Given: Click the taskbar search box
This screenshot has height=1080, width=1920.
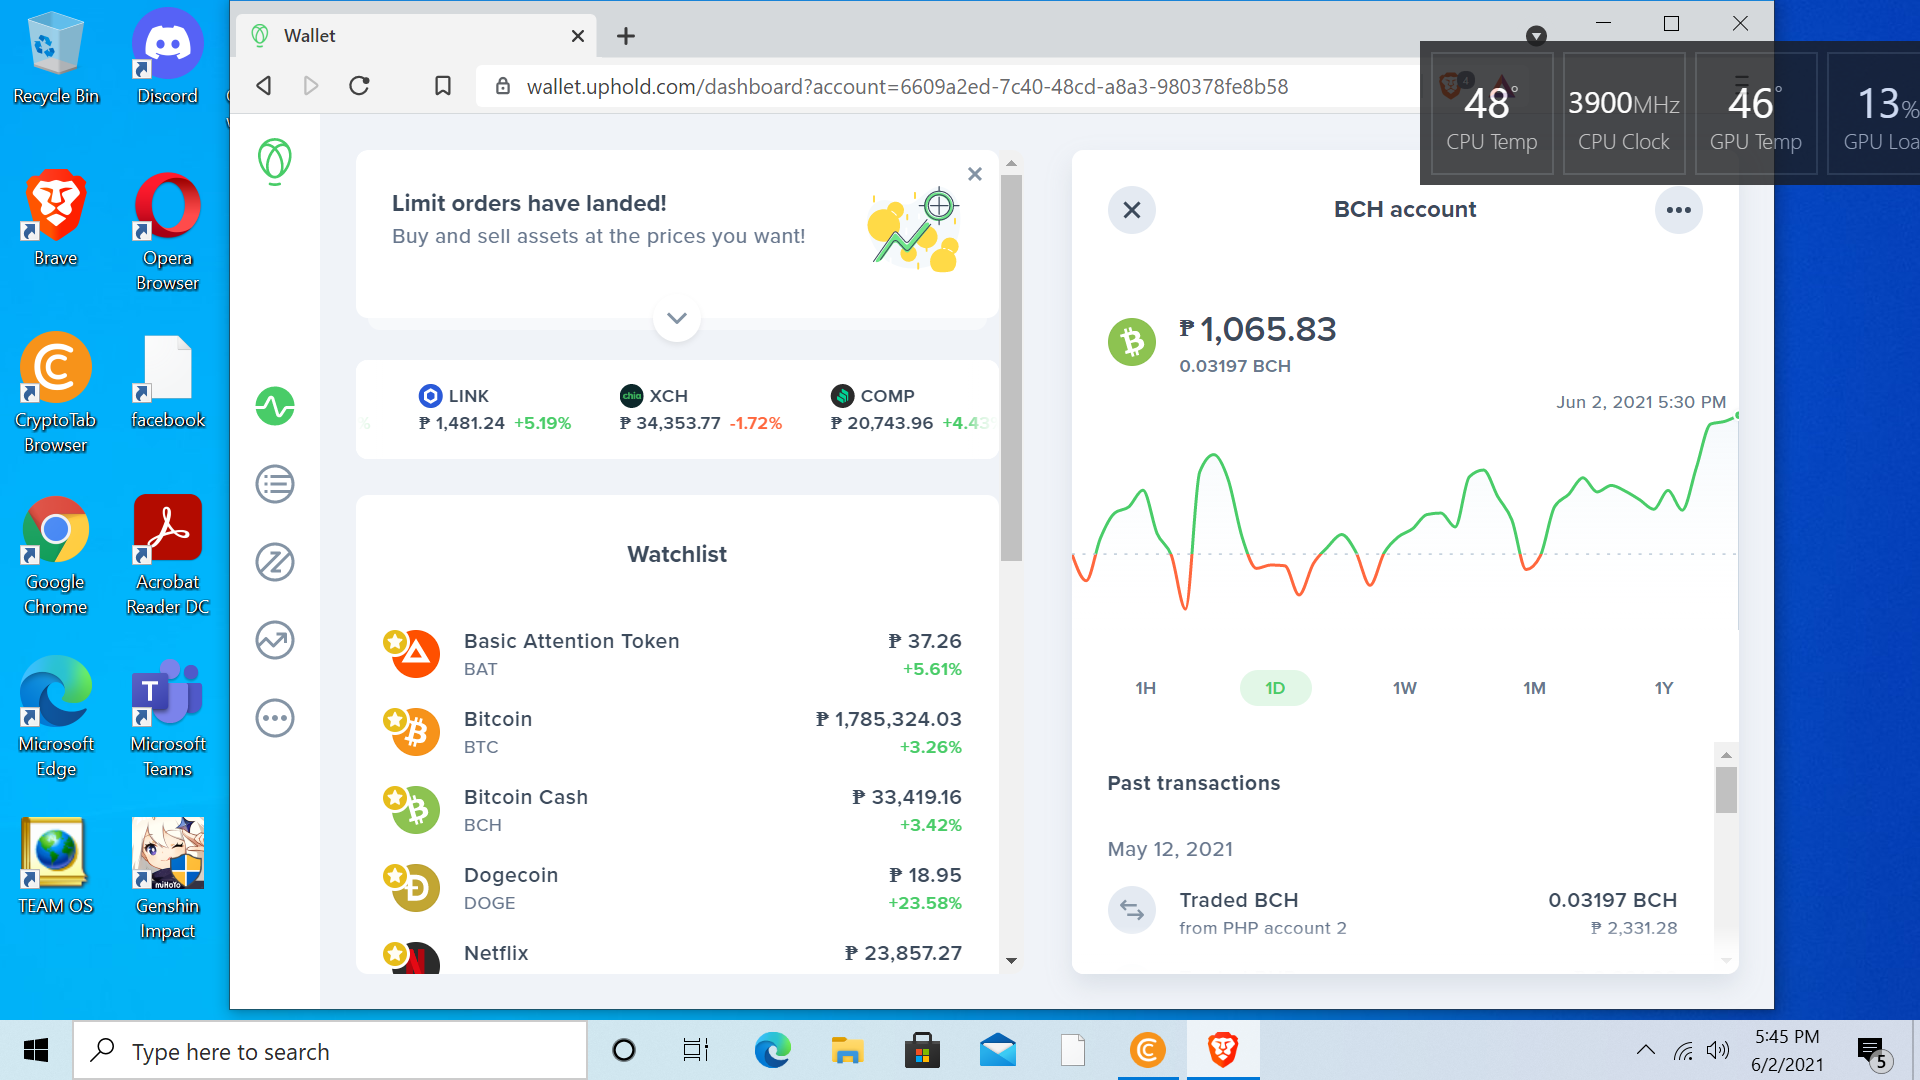Looking at the screenshot, I should (x=330, y=1051).
